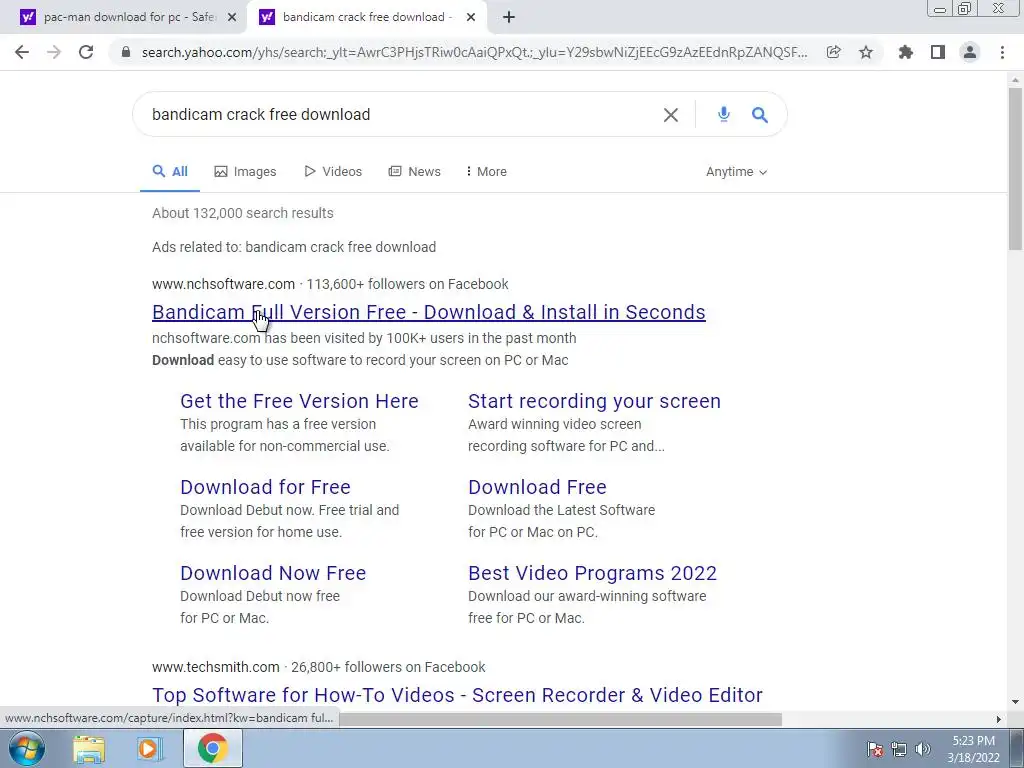This screenshot has height=768, width=1024.
Task: Click the horizontal scrollbar thumb
Action: pyautogui.click(x=560, y=719)
